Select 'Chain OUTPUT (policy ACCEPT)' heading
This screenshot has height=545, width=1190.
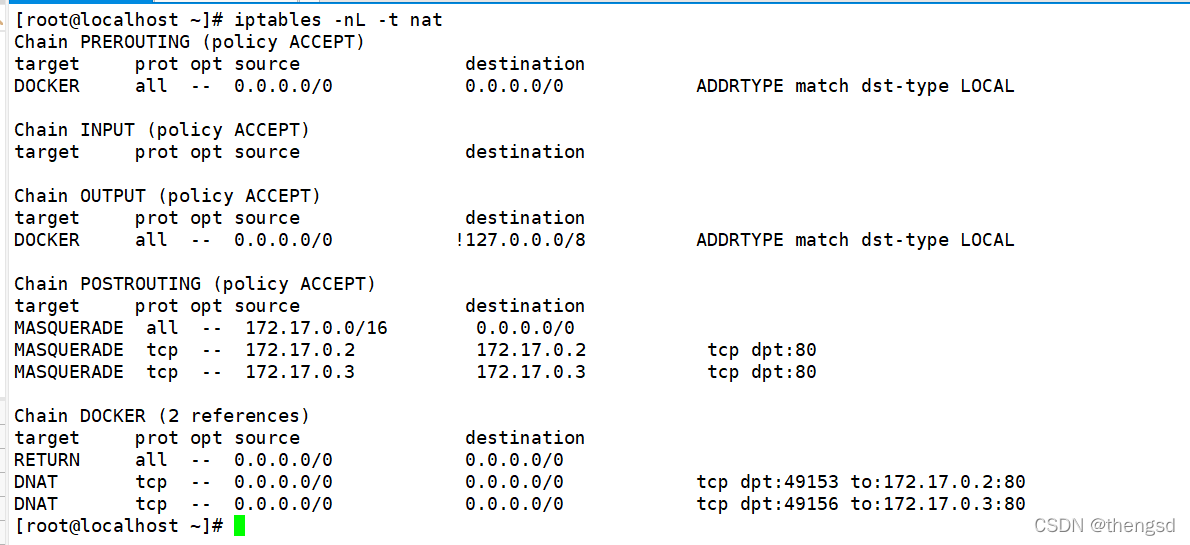pyautogui.click(x=168, y=196)
